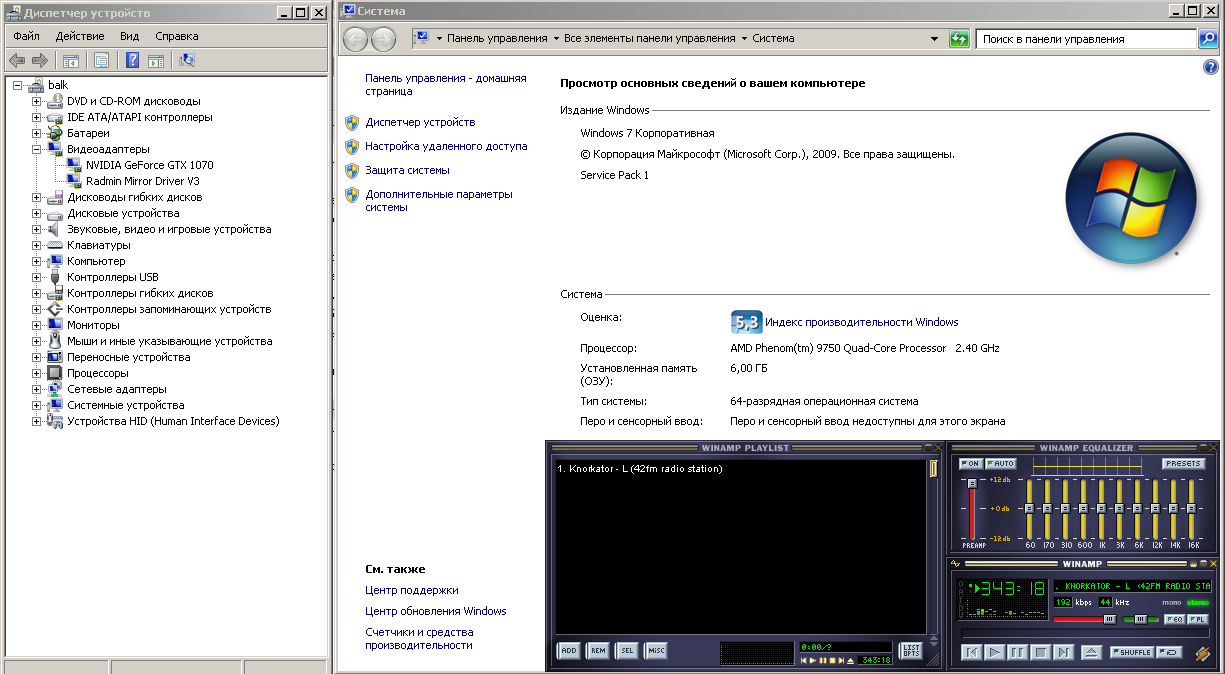1225x674 pixels.
Task: Open Центр обновления Windows link
Action: pyautogui.click(x=436, y=611)
